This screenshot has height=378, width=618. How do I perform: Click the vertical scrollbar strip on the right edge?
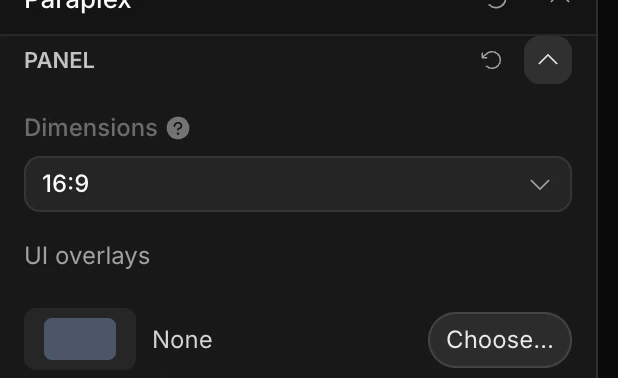608,189
